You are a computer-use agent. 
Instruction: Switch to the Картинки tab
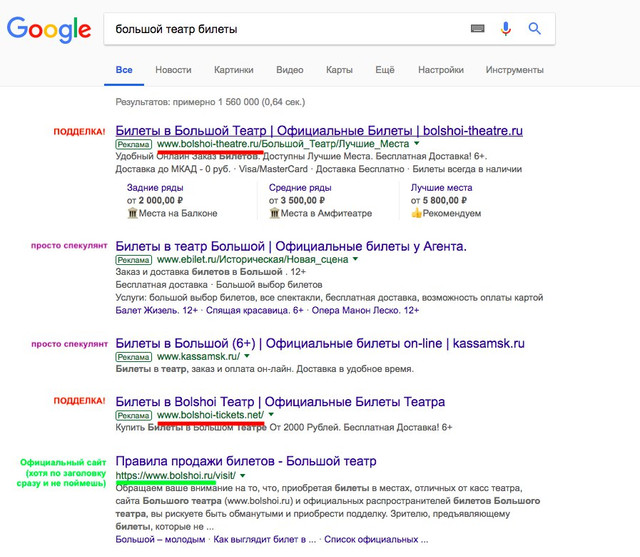pos(234,70)
